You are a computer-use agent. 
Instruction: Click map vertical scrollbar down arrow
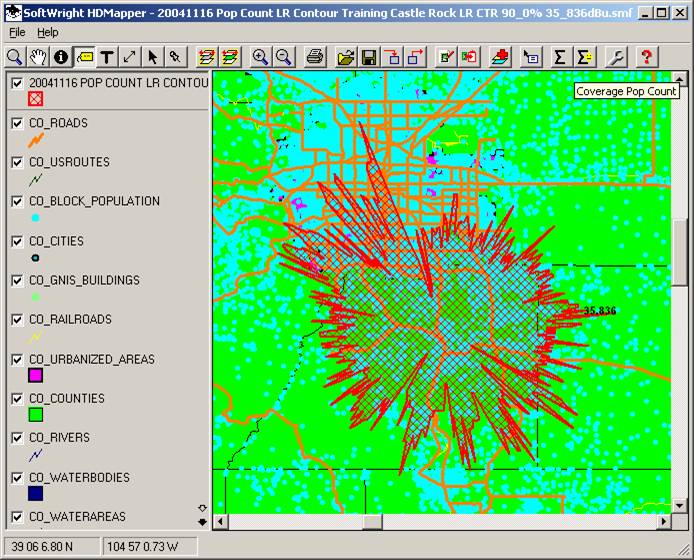point(679,506)
